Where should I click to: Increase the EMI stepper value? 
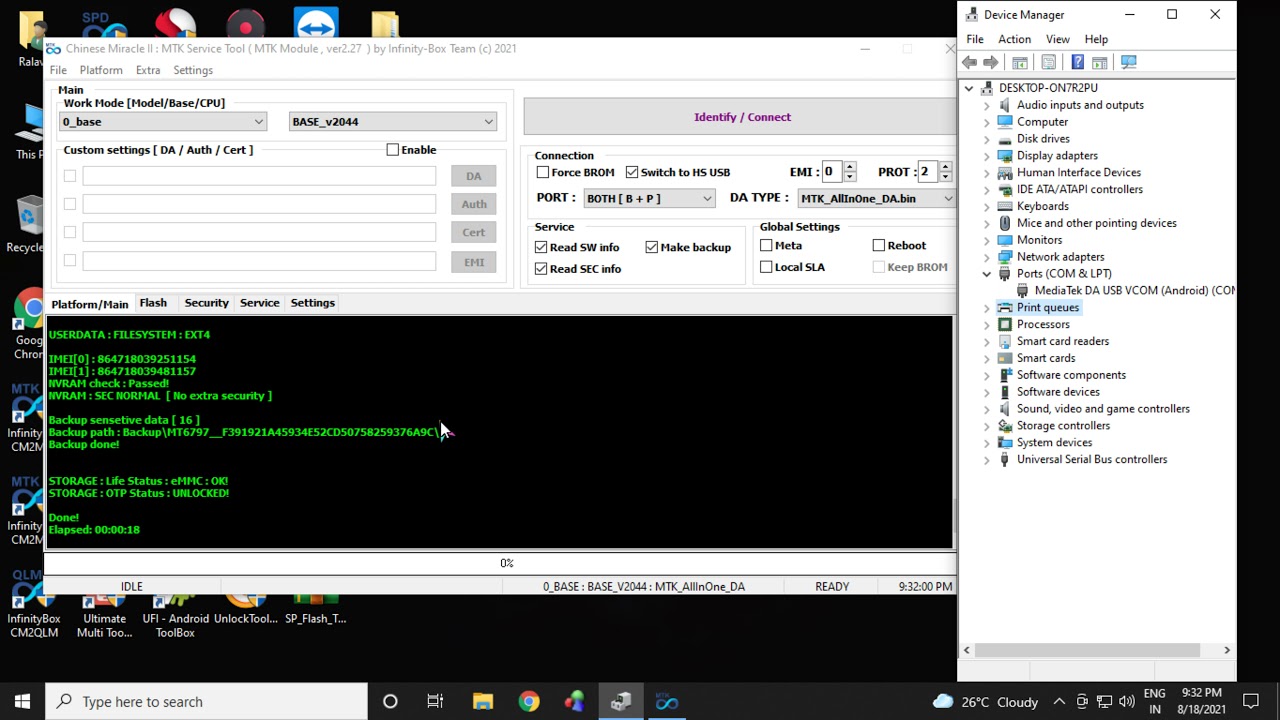coord(849,167)
